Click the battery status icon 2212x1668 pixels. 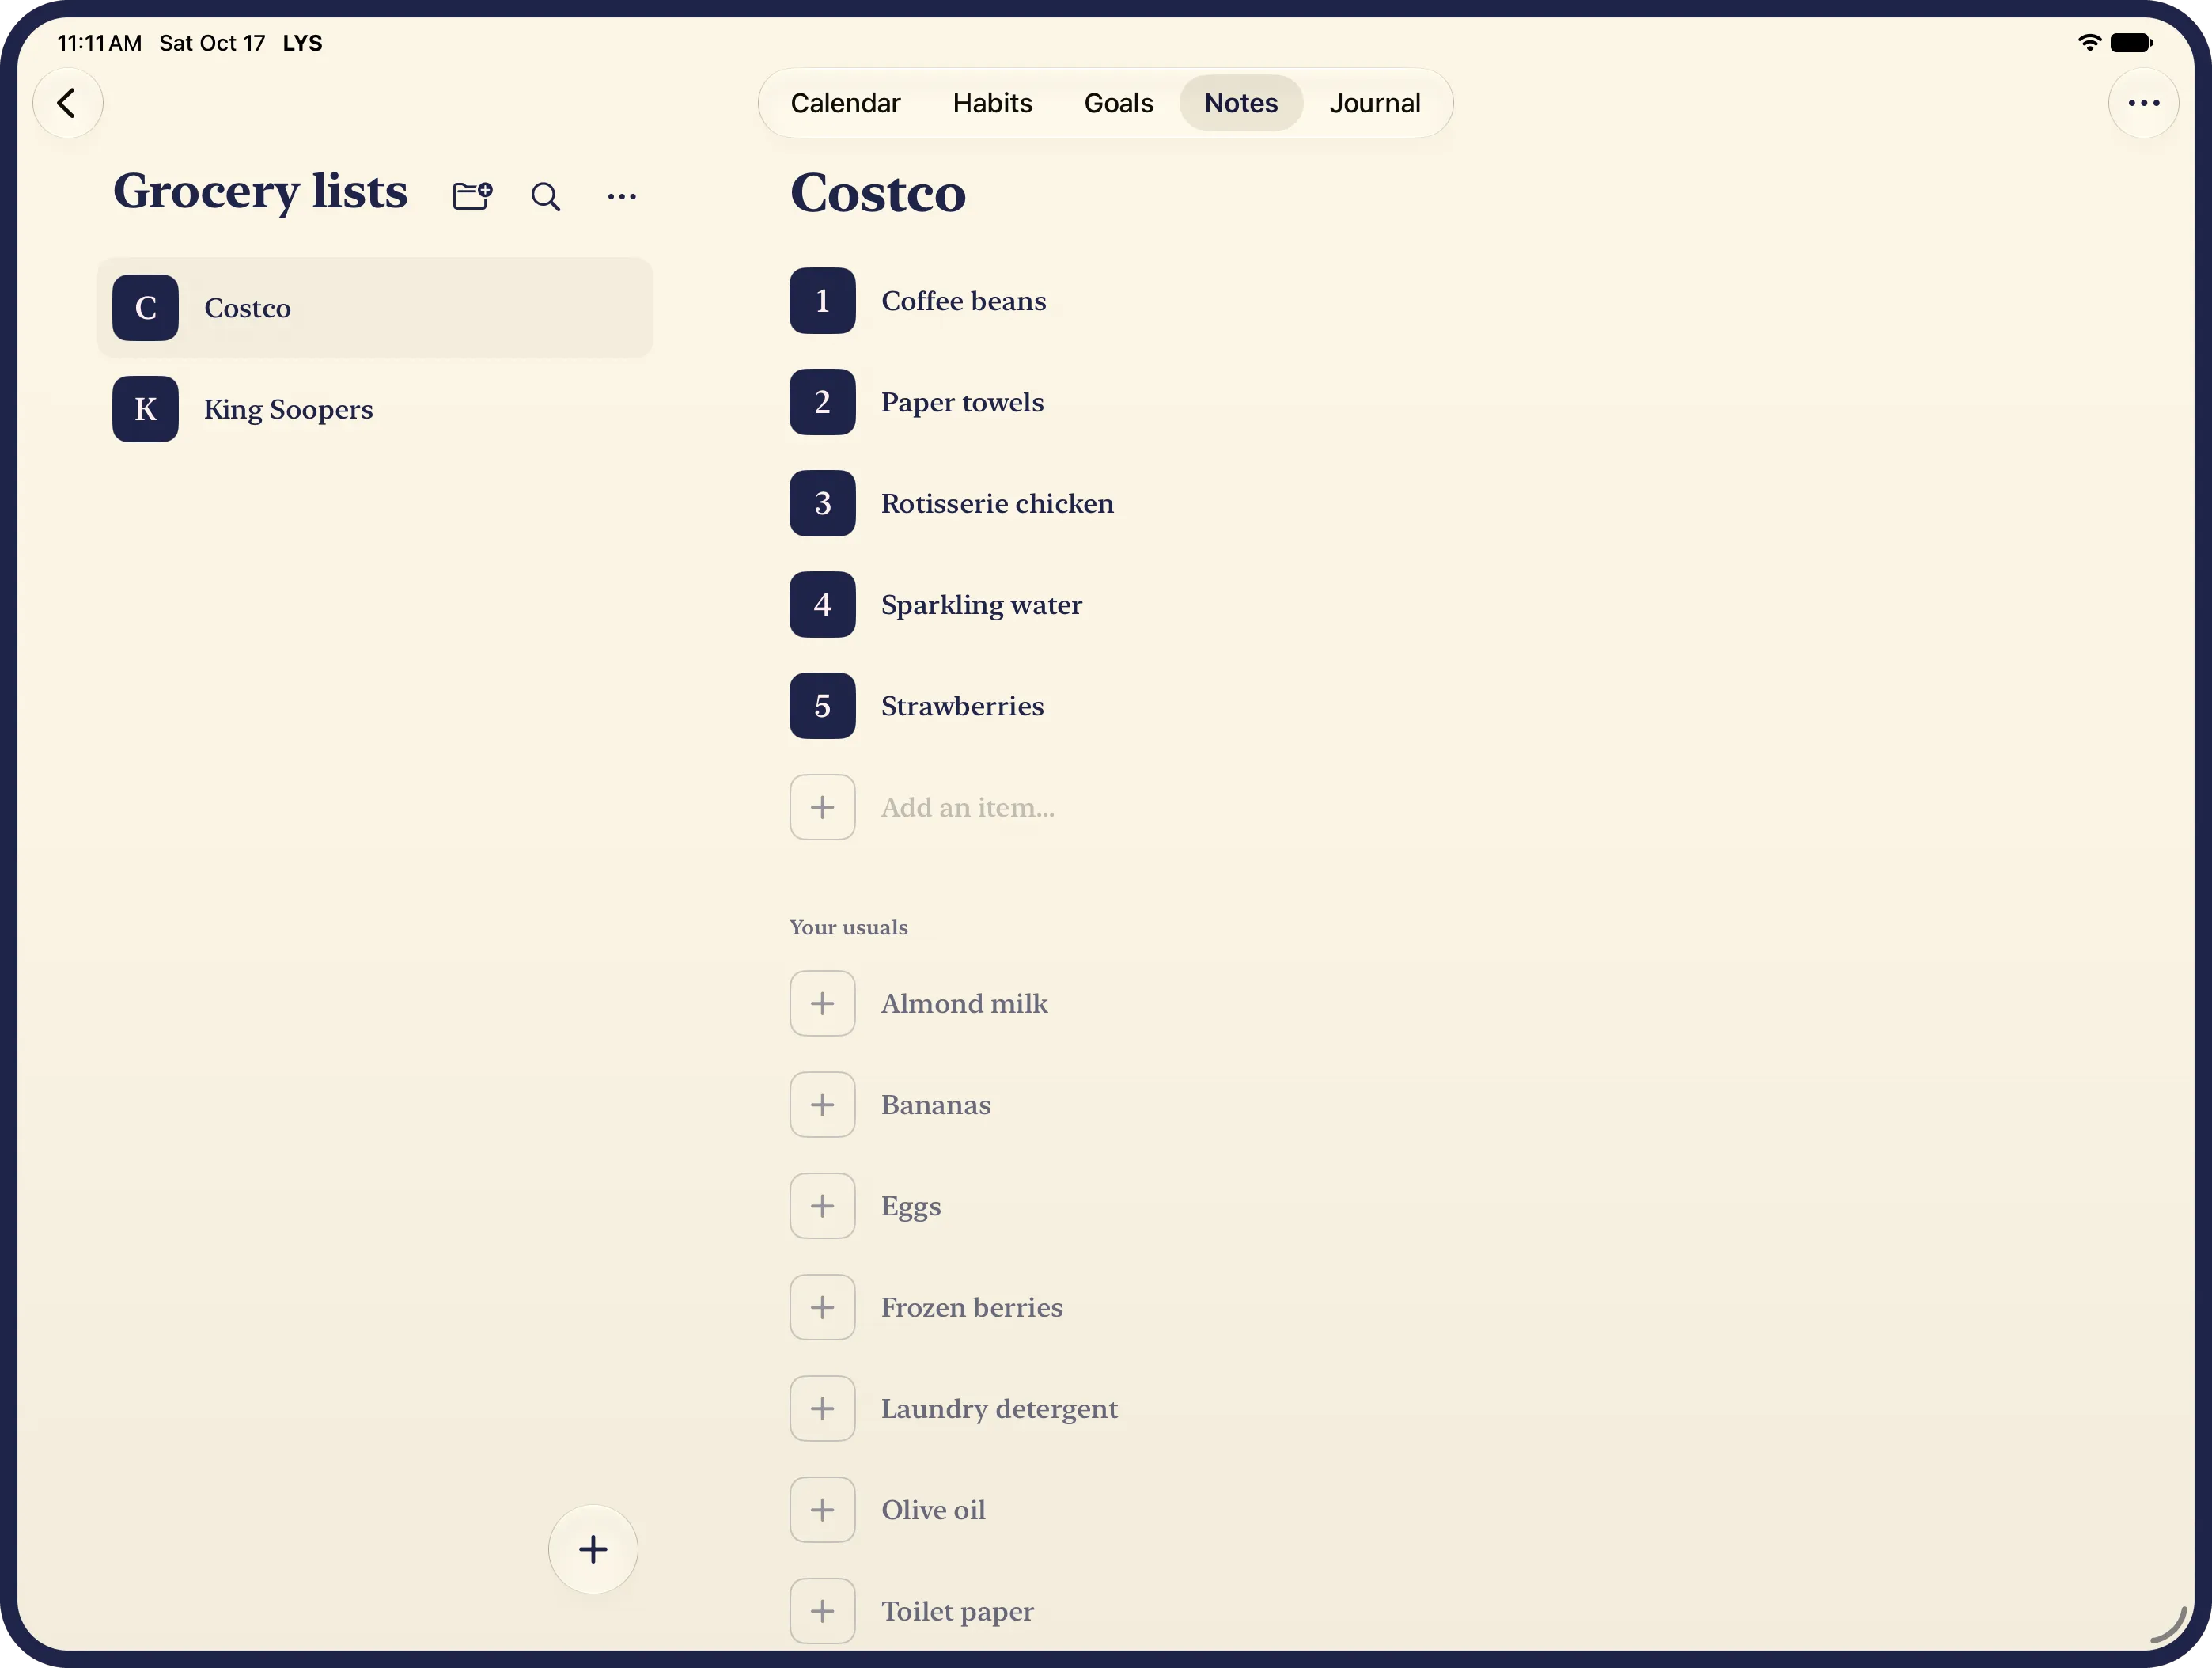pos(2131,43)
